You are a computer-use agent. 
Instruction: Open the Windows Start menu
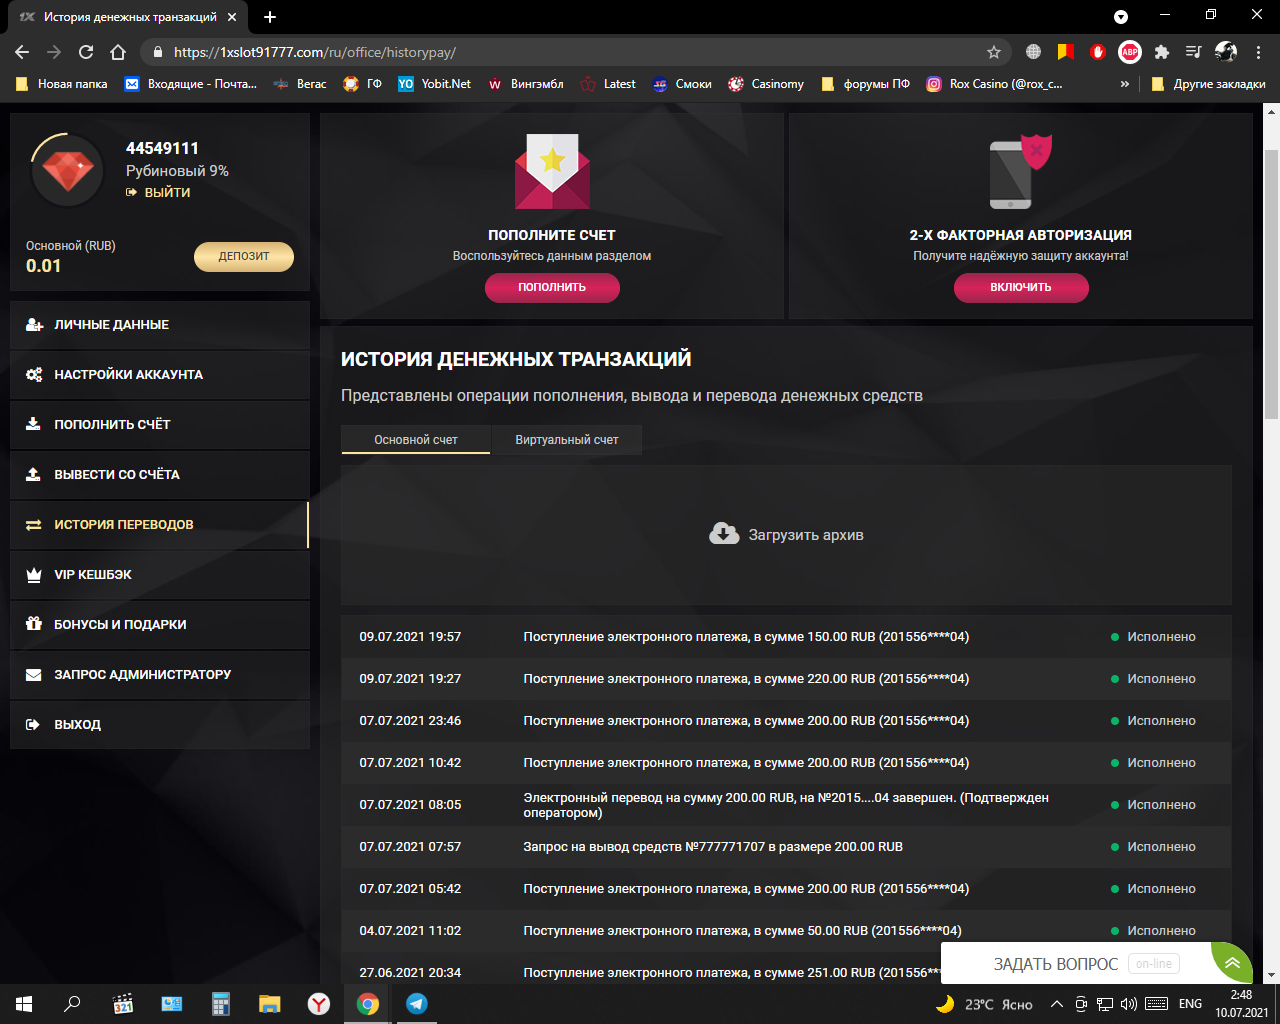click(24, 1004)
